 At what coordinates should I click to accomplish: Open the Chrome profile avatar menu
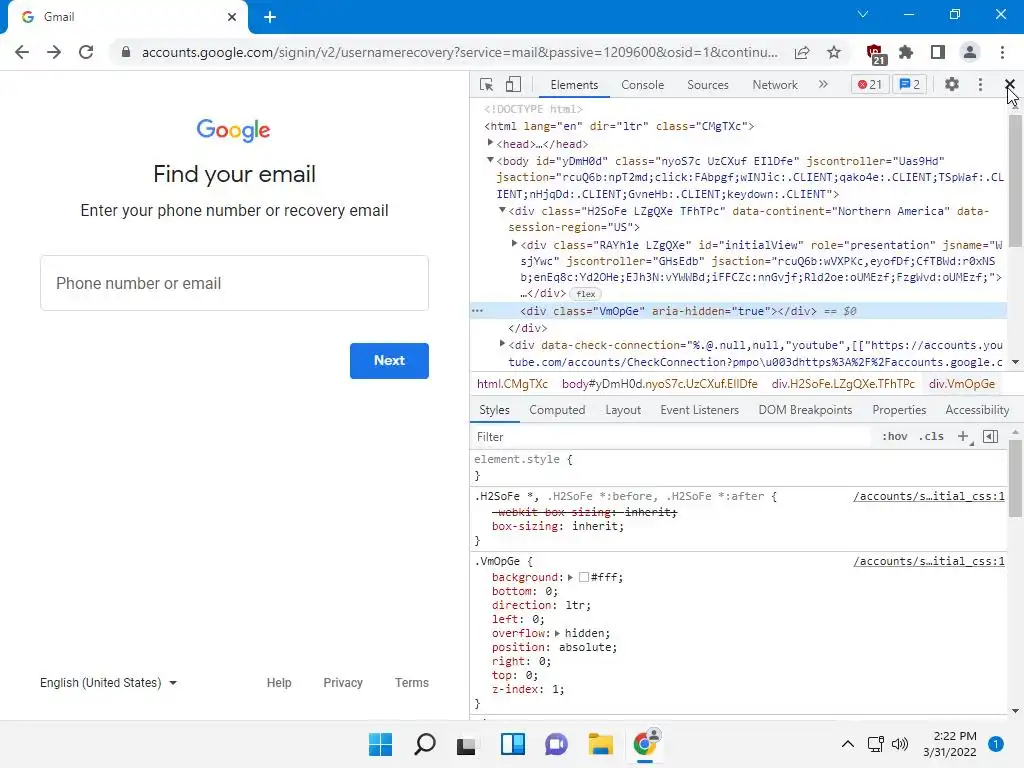[970, 52]
